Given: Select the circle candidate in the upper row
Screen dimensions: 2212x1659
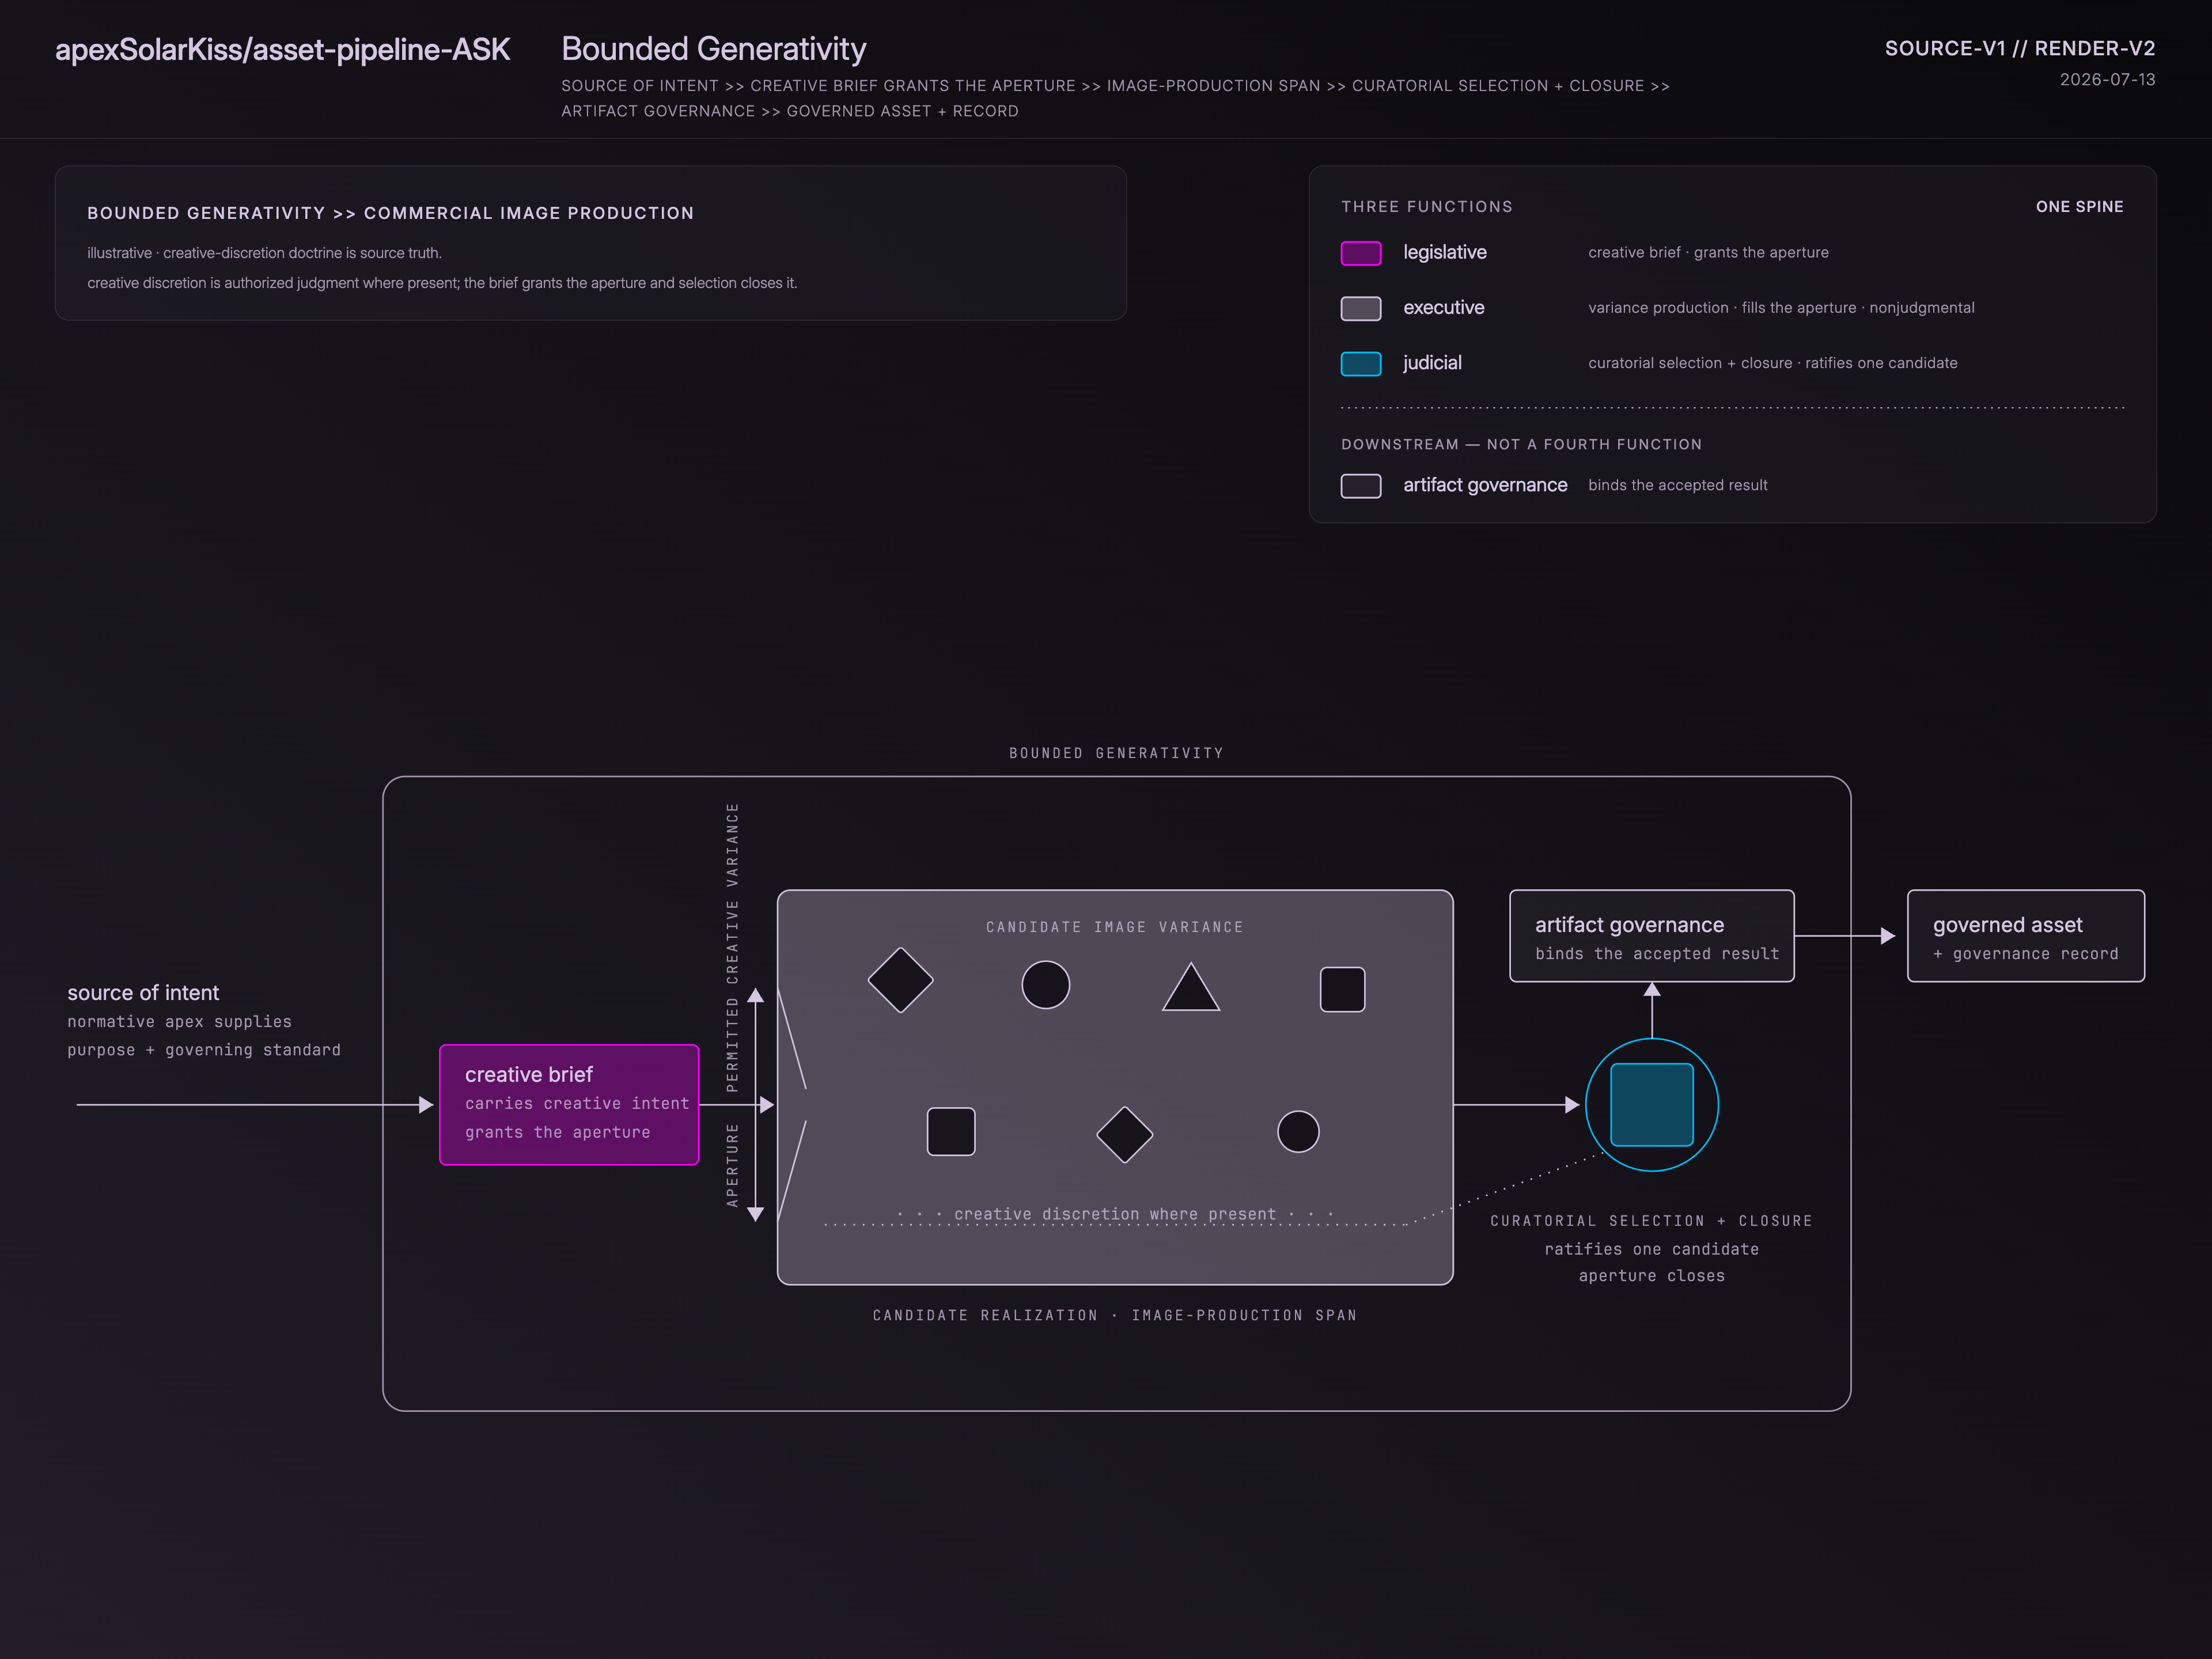Looking at the screenshot, I should coord(1045,985).
